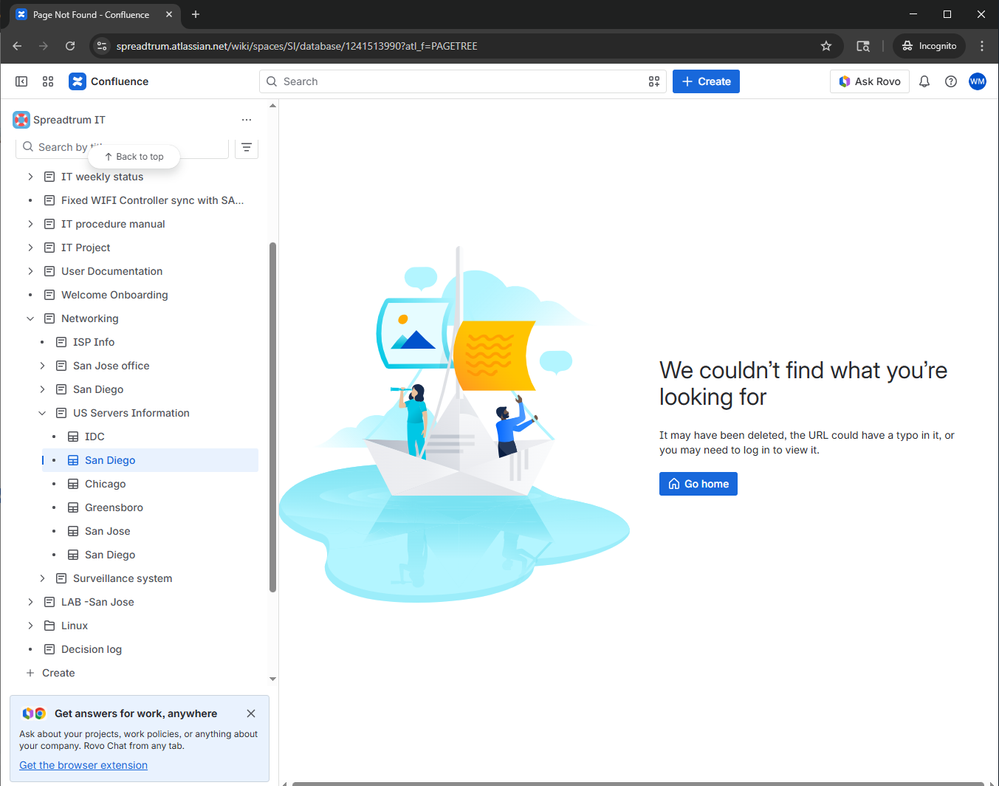Click the Chicago database icon
This screenshot has height=786, width=999.
click(73, 484)
